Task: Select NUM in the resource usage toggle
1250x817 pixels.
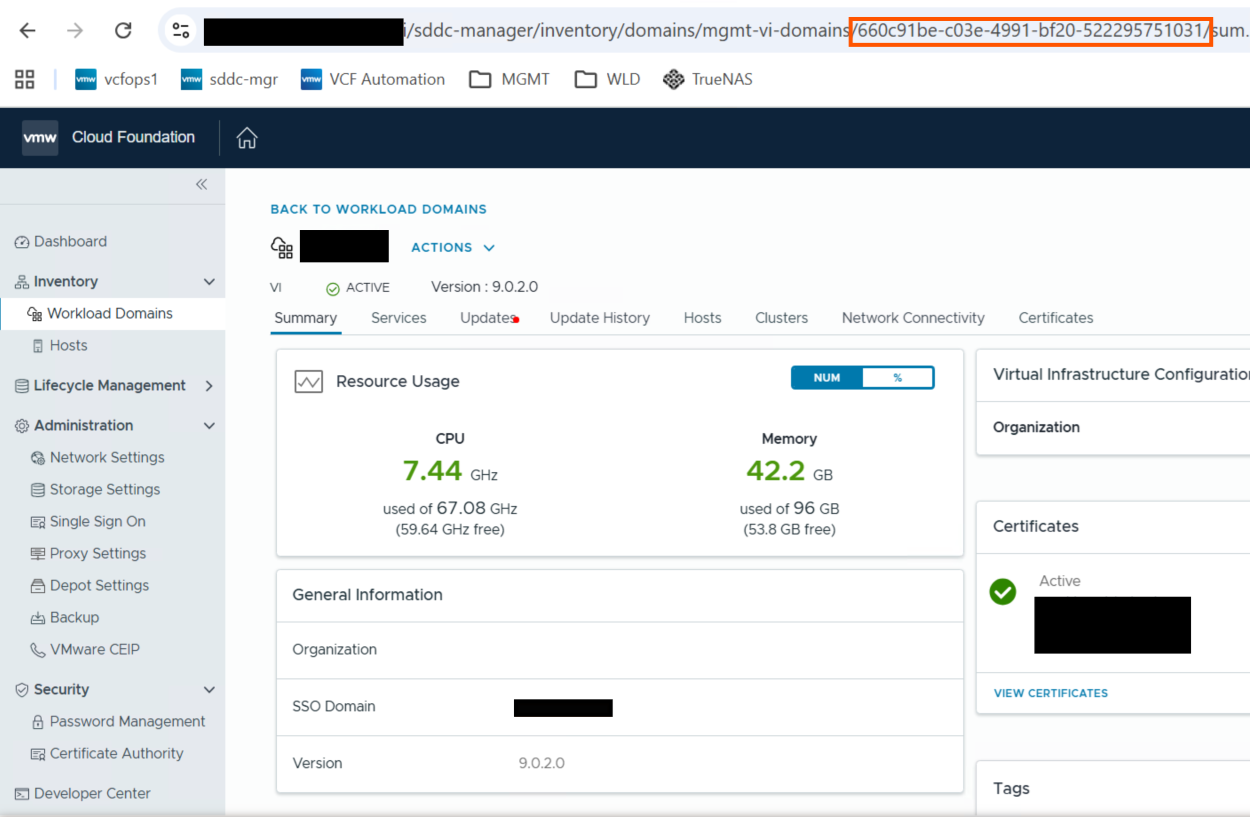Action: click(827, 377)
